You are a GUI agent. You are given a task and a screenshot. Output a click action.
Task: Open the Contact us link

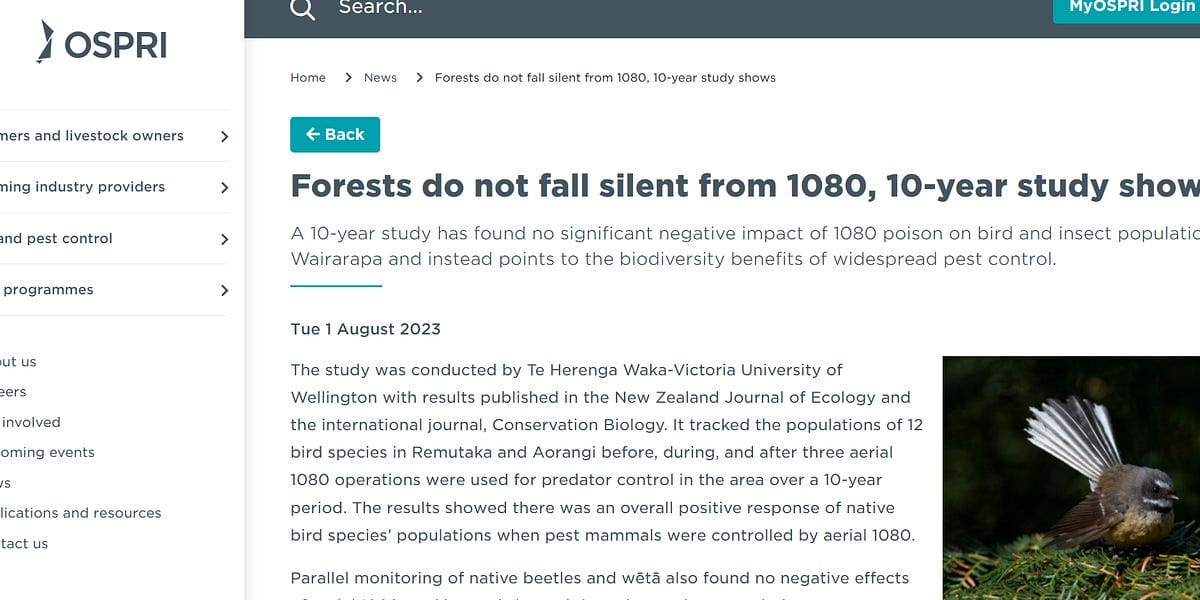click(x=24, y=544)
